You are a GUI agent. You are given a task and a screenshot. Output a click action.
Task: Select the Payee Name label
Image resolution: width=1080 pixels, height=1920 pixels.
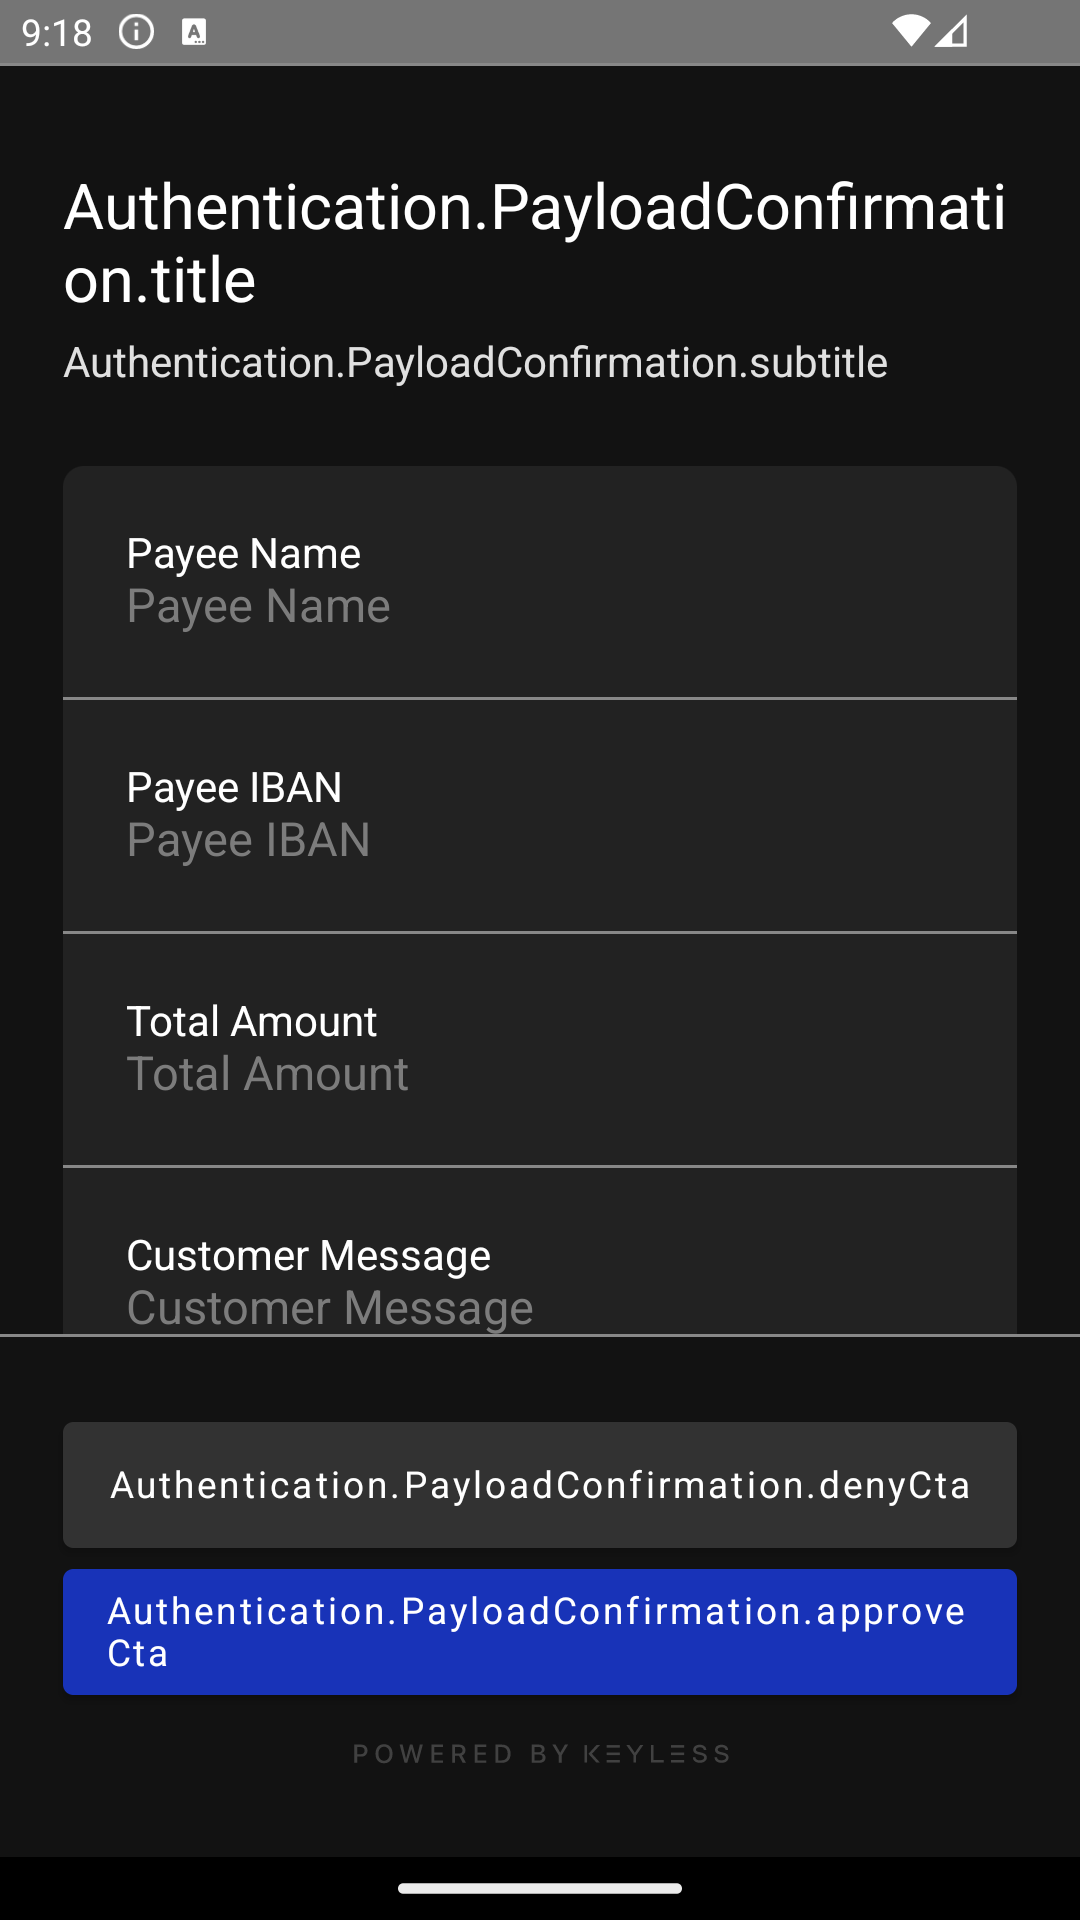click(243, 553)
